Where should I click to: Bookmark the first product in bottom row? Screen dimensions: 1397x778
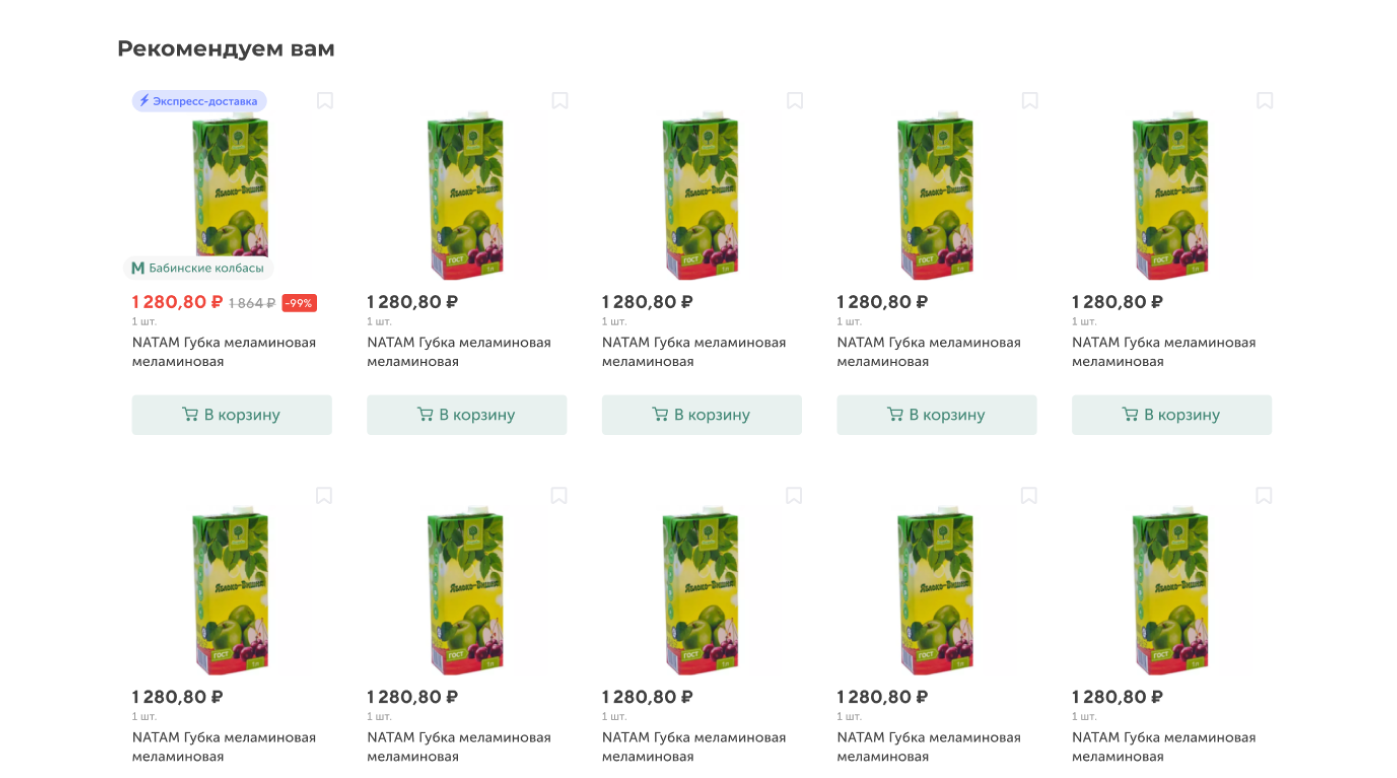coord(324,495)
